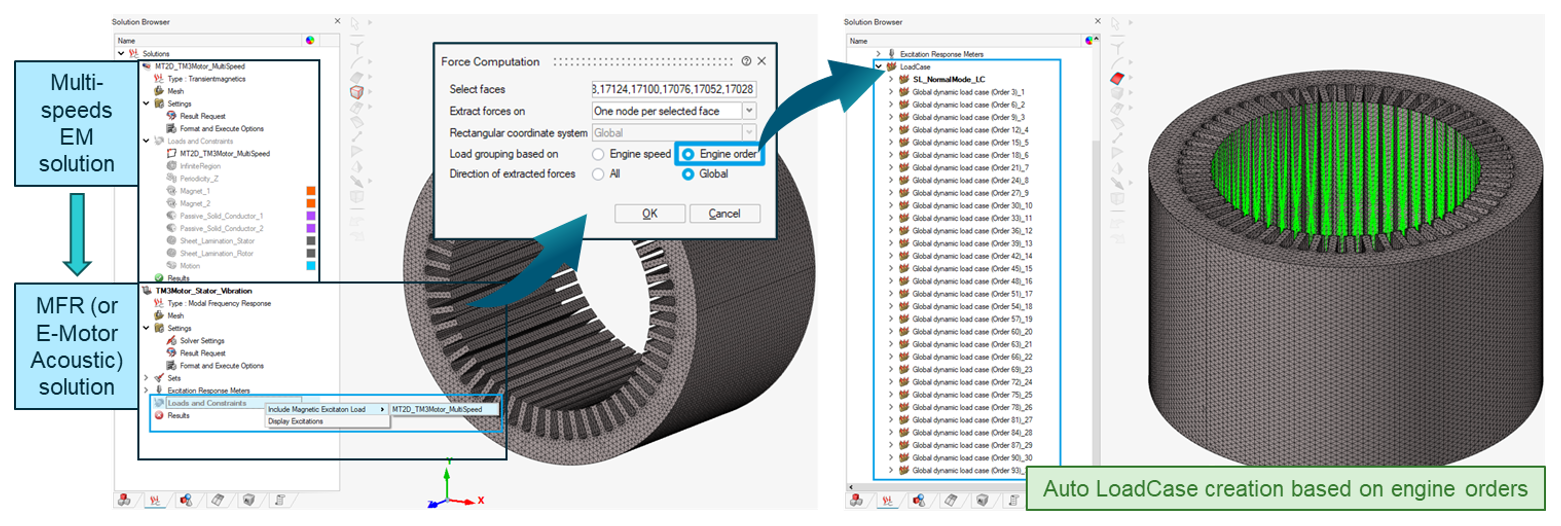Click the Mesh icon under TM3Motor_Stator_Vibration
Screen dimensions: 1561x526
[x=160, y=314]
